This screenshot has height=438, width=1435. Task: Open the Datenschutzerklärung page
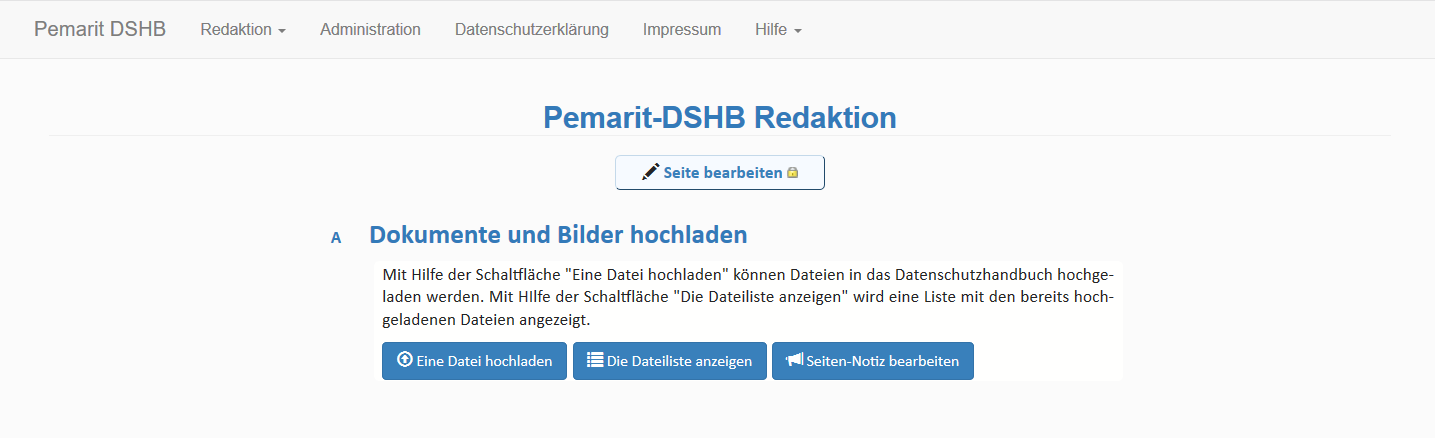[x=531, y=30]
